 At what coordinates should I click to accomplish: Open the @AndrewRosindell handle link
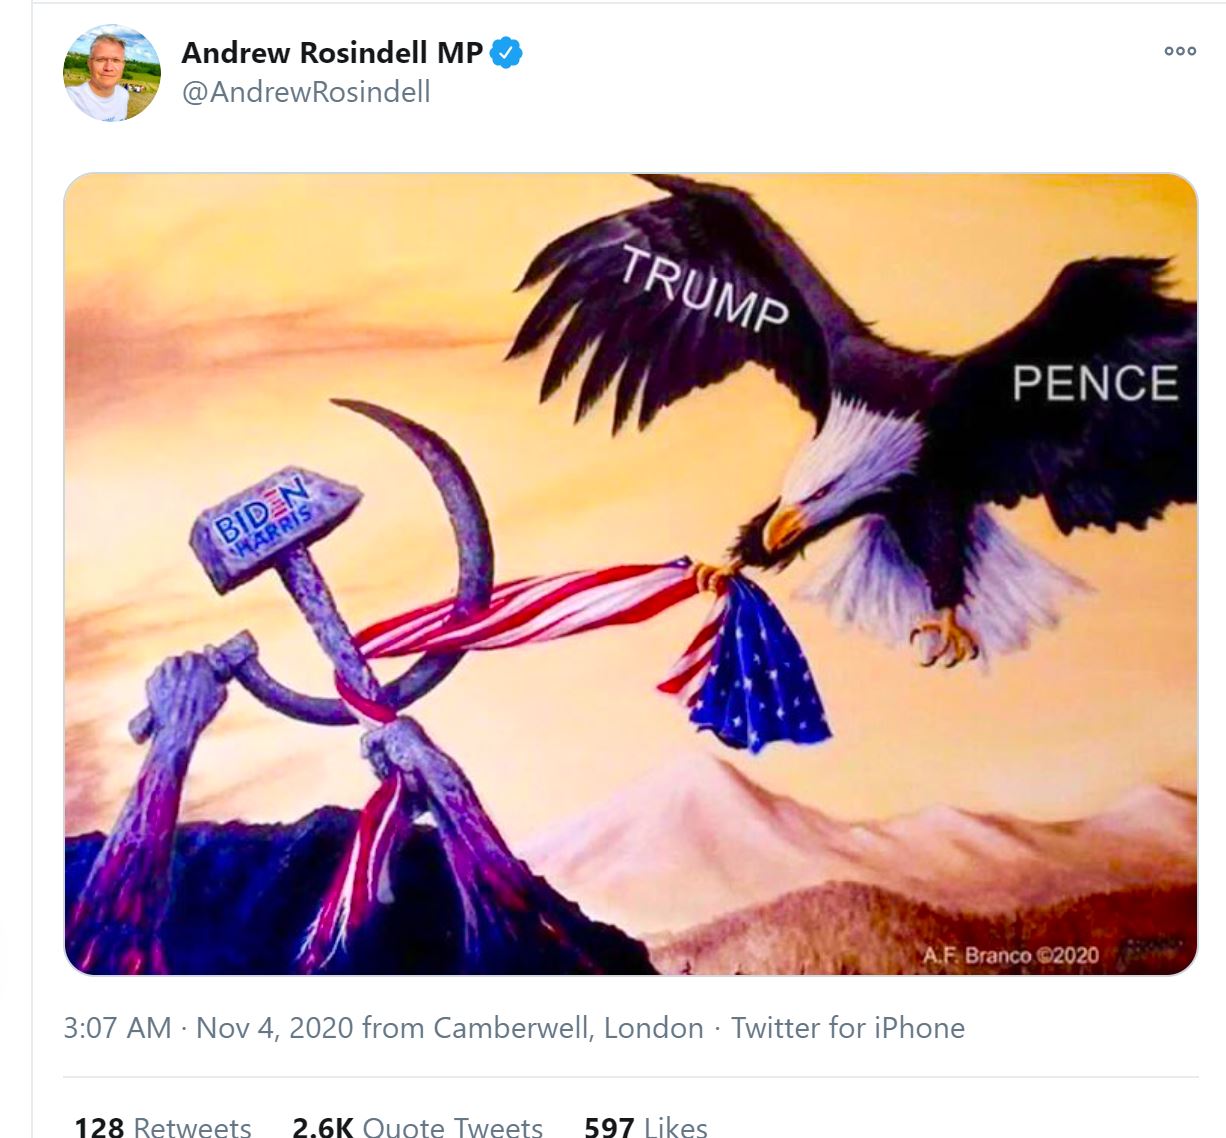[306, 92]
